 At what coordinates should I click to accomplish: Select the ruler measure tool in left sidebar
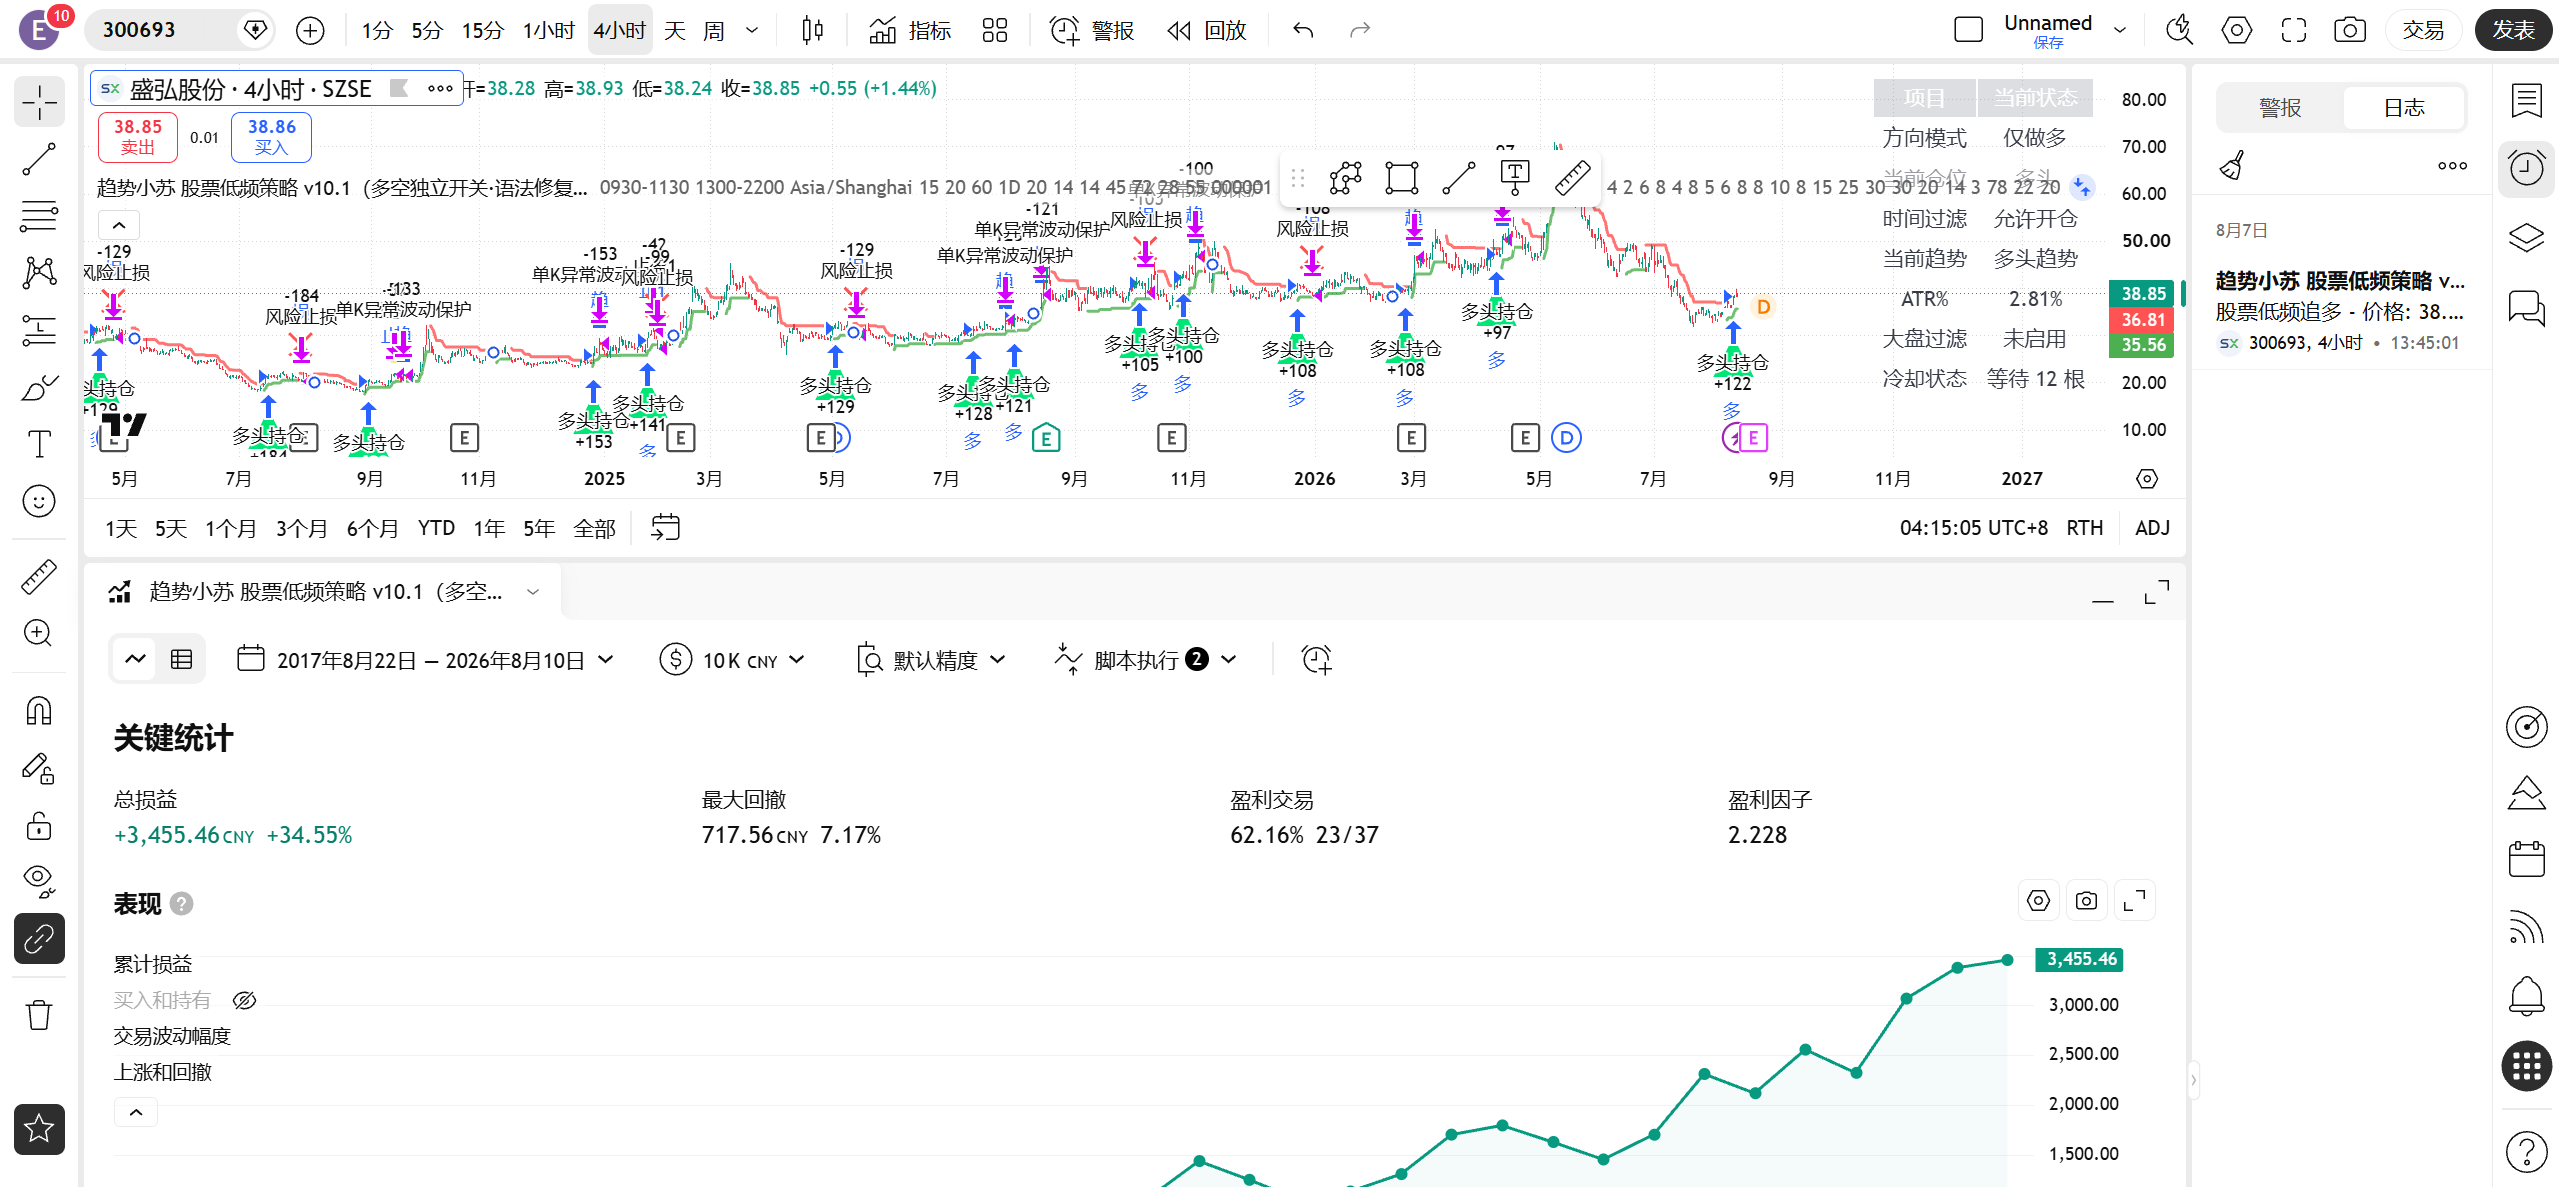[39, 577]
